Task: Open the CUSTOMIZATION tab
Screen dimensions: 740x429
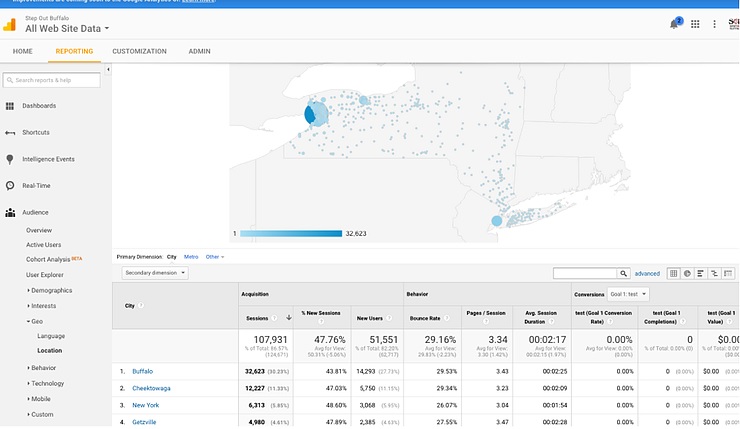Action: pos(139,51)
